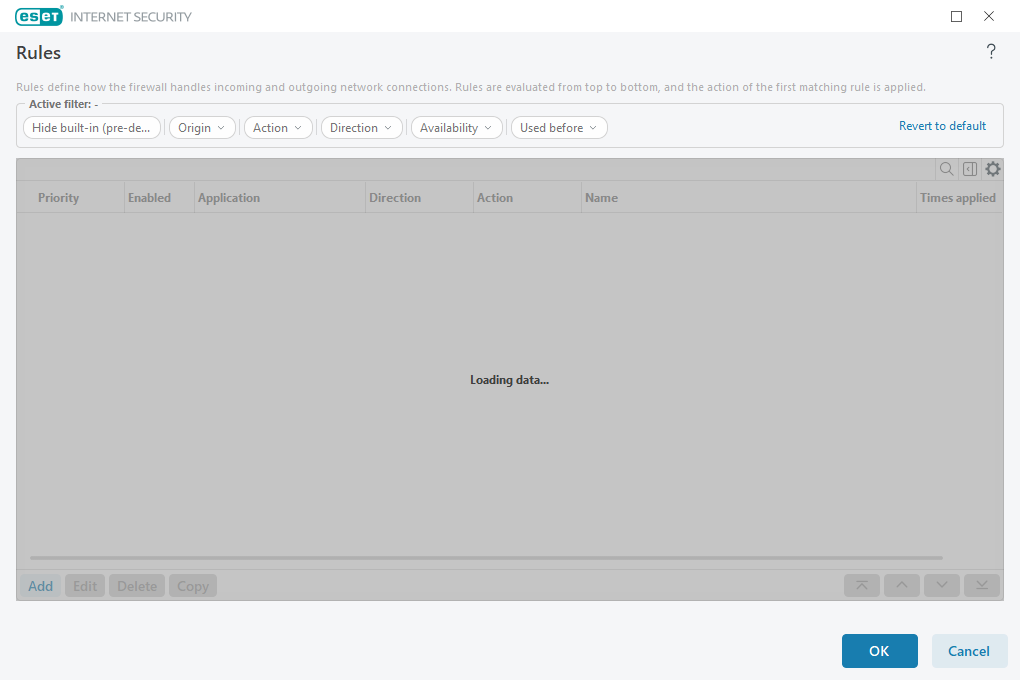The width and height of the screenshot is (1020, 680).
Task: Toggle the side panel collapse icon
Action: pyautogui.click(x=969, y=169)
